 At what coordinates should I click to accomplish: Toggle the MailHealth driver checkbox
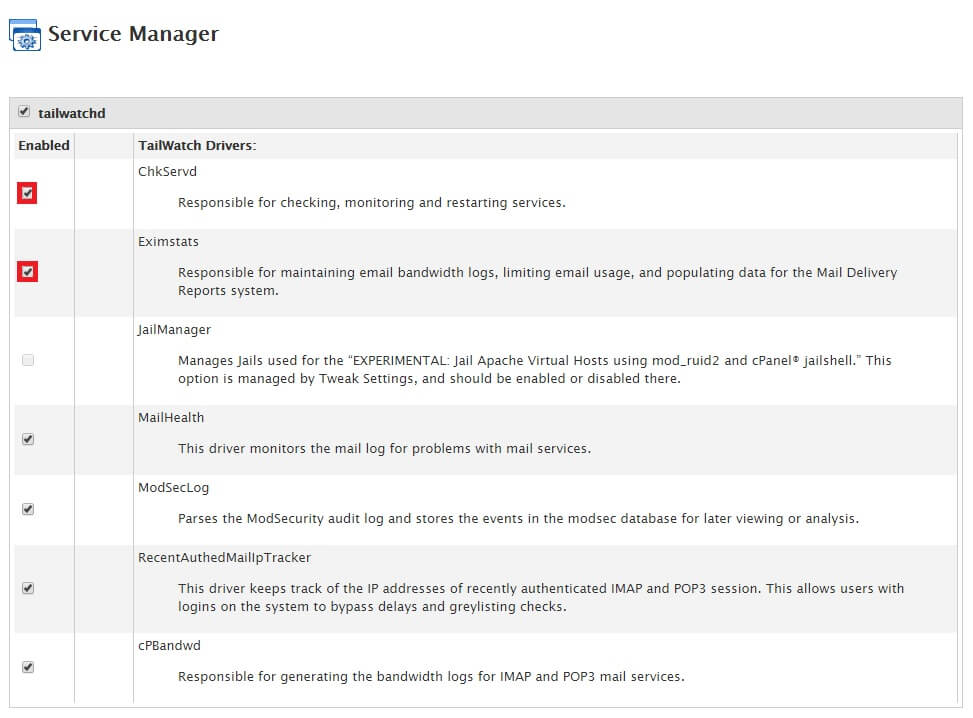[28, 439]
